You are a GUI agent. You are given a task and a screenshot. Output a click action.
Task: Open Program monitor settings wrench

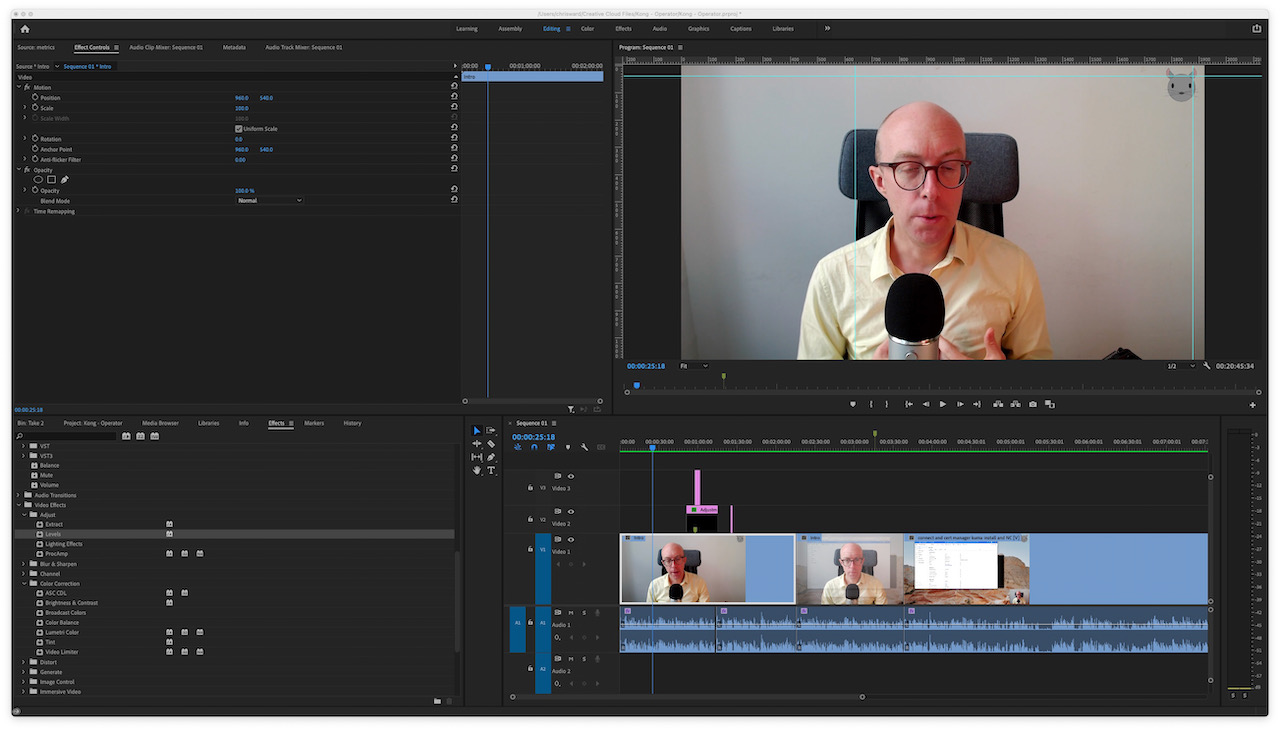1207,366
